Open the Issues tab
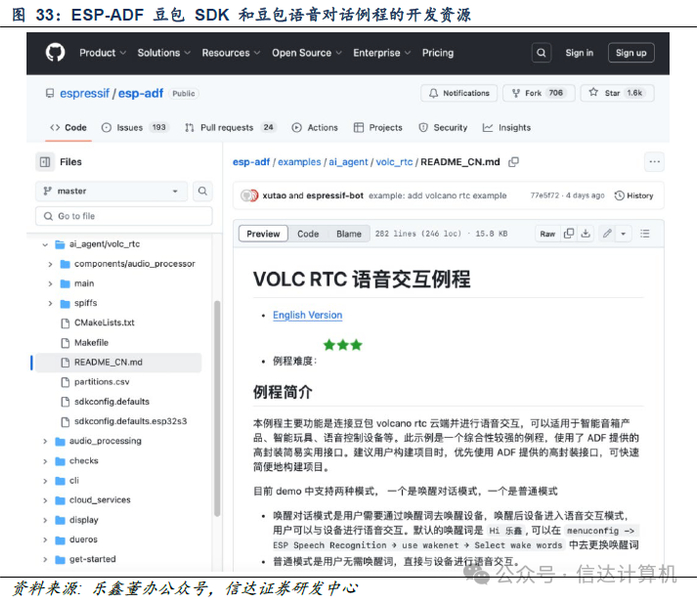 (135, 128)
